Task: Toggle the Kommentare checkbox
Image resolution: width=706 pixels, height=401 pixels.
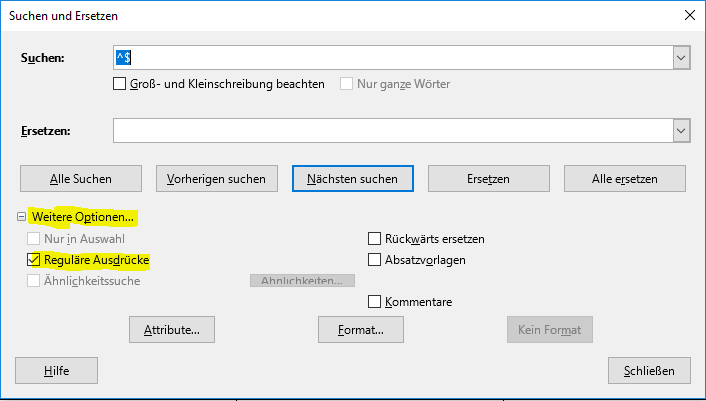Action: click(375, 301)
